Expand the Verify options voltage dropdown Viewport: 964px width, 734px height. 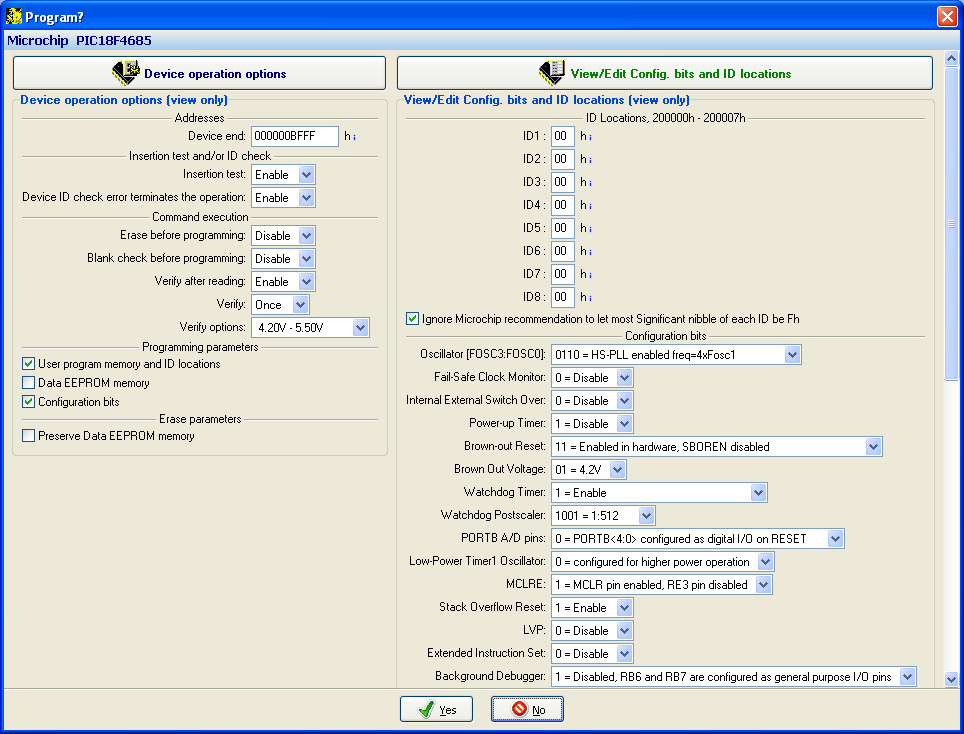tap(360, 327)
